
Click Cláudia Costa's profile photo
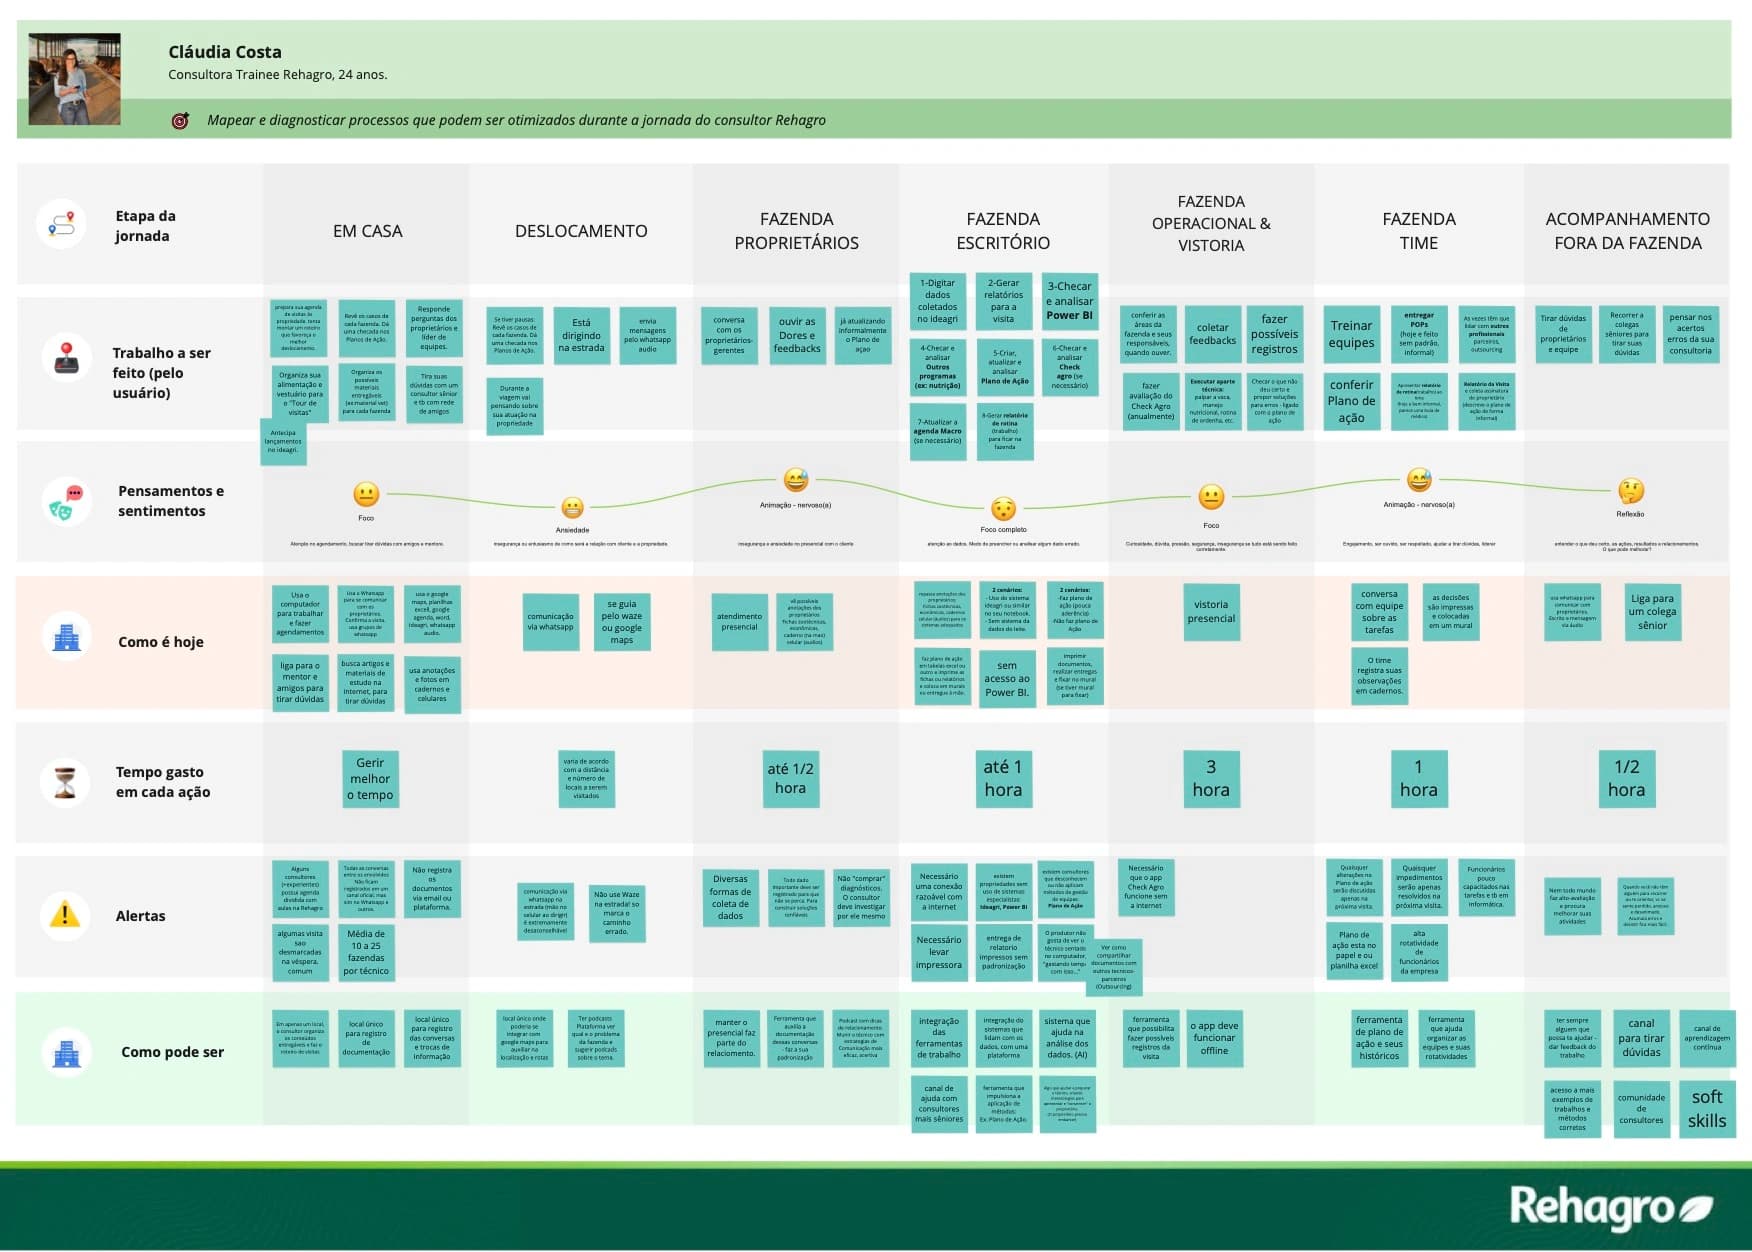point(75,79)
